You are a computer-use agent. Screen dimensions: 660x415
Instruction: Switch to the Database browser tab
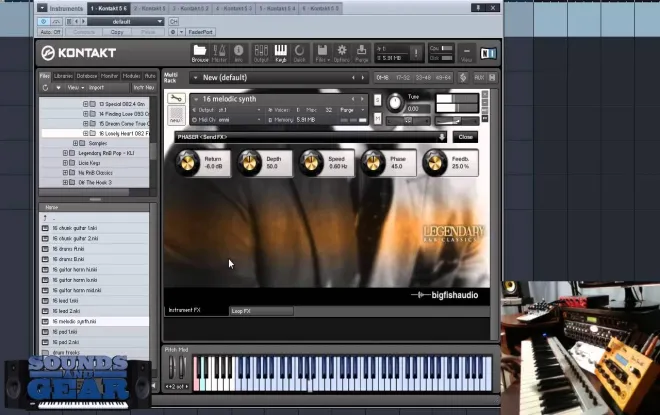(x=87, y=76)
